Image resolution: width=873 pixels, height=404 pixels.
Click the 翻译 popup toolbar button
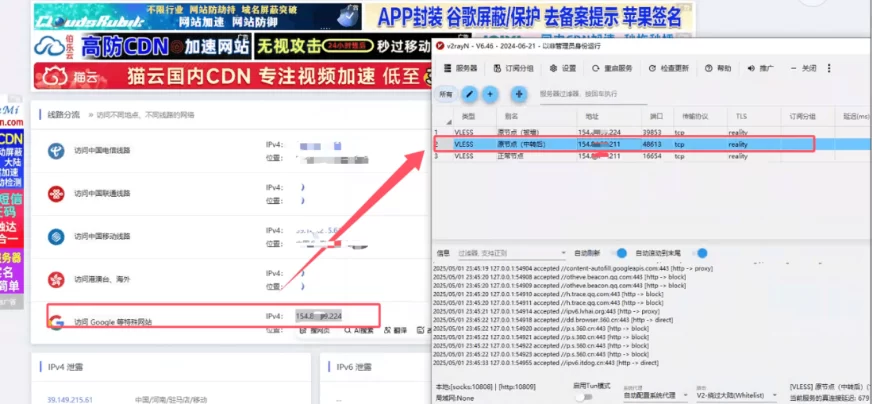[x=395, y=331]
